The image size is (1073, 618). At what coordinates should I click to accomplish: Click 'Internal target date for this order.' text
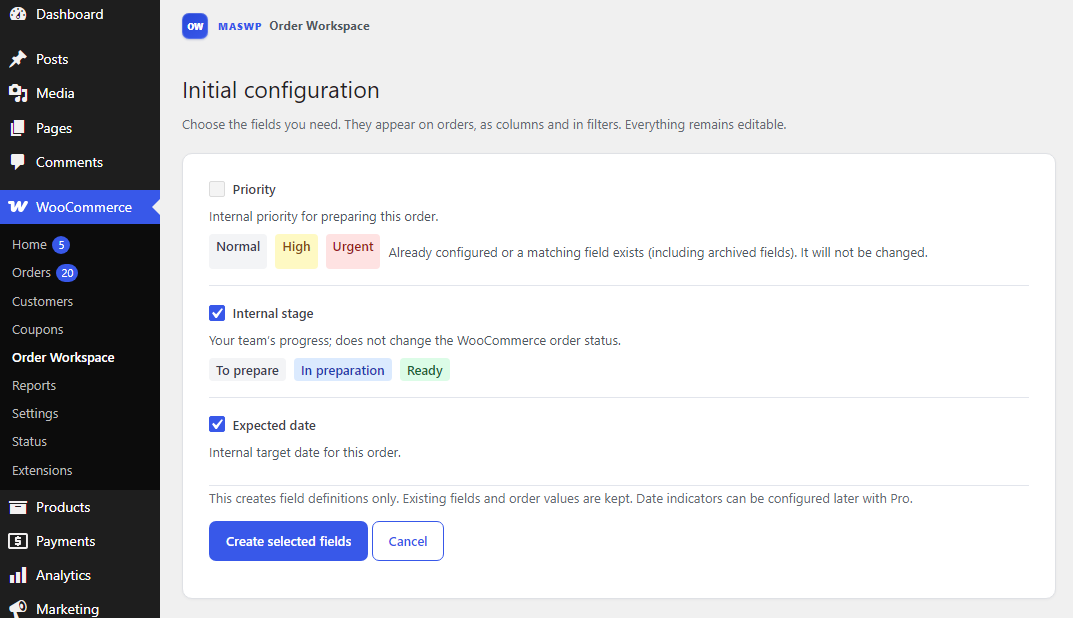305,452
